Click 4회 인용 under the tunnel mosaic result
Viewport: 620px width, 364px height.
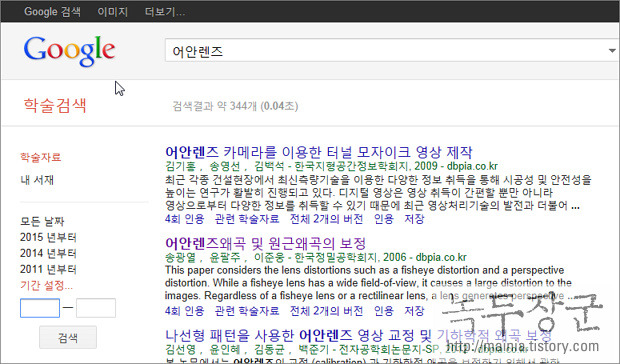click(185, 219)
